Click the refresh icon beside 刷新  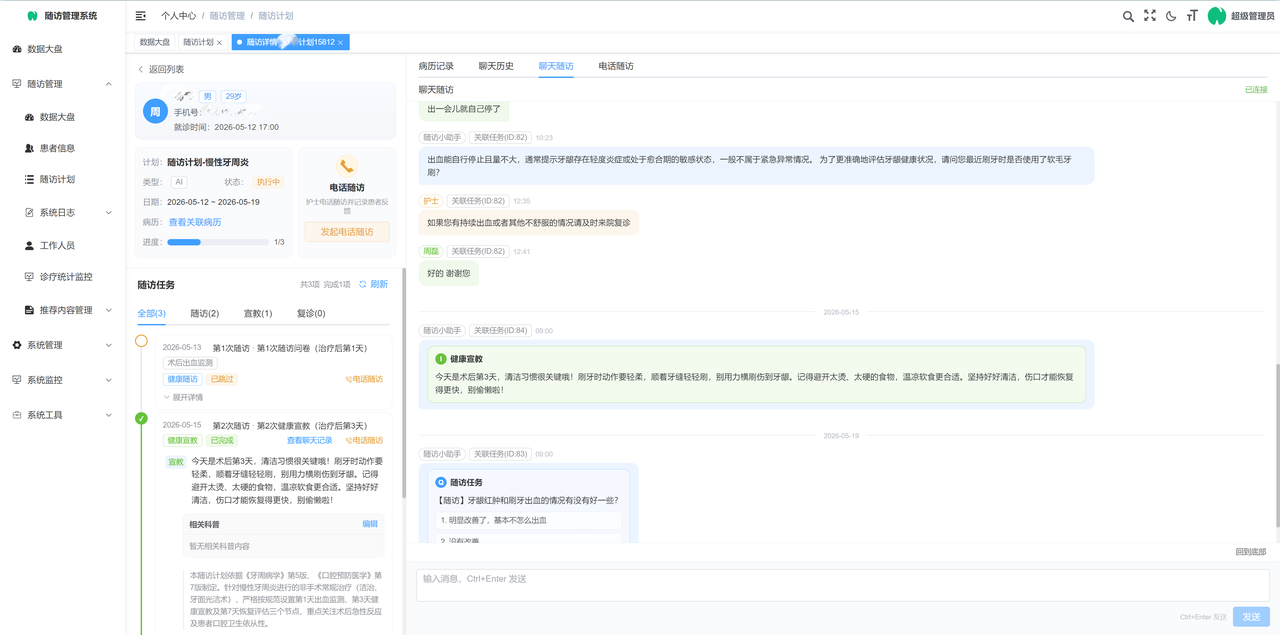tap(363, 284)
